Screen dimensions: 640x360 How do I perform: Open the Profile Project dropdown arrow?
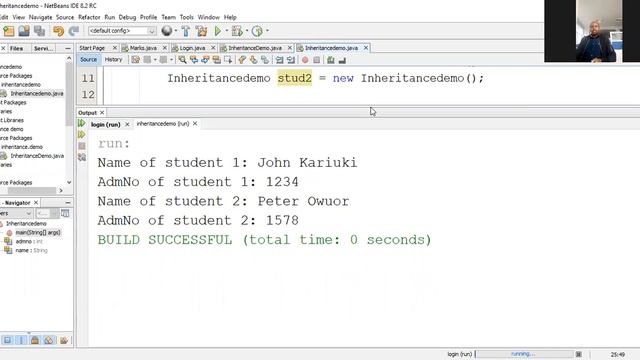(267, 31)
